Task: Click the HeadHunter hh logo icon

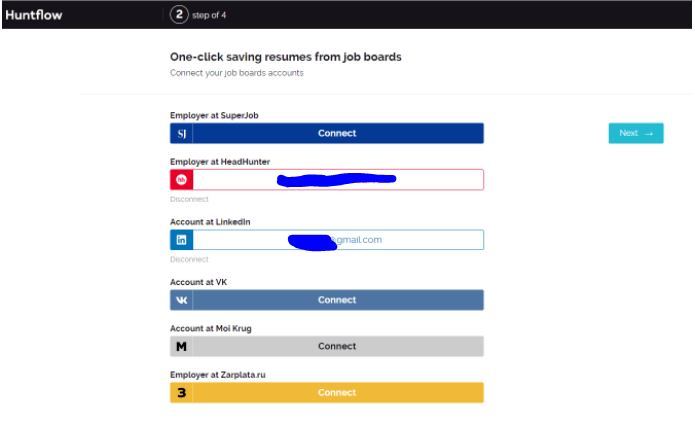Action: [182, 179]
